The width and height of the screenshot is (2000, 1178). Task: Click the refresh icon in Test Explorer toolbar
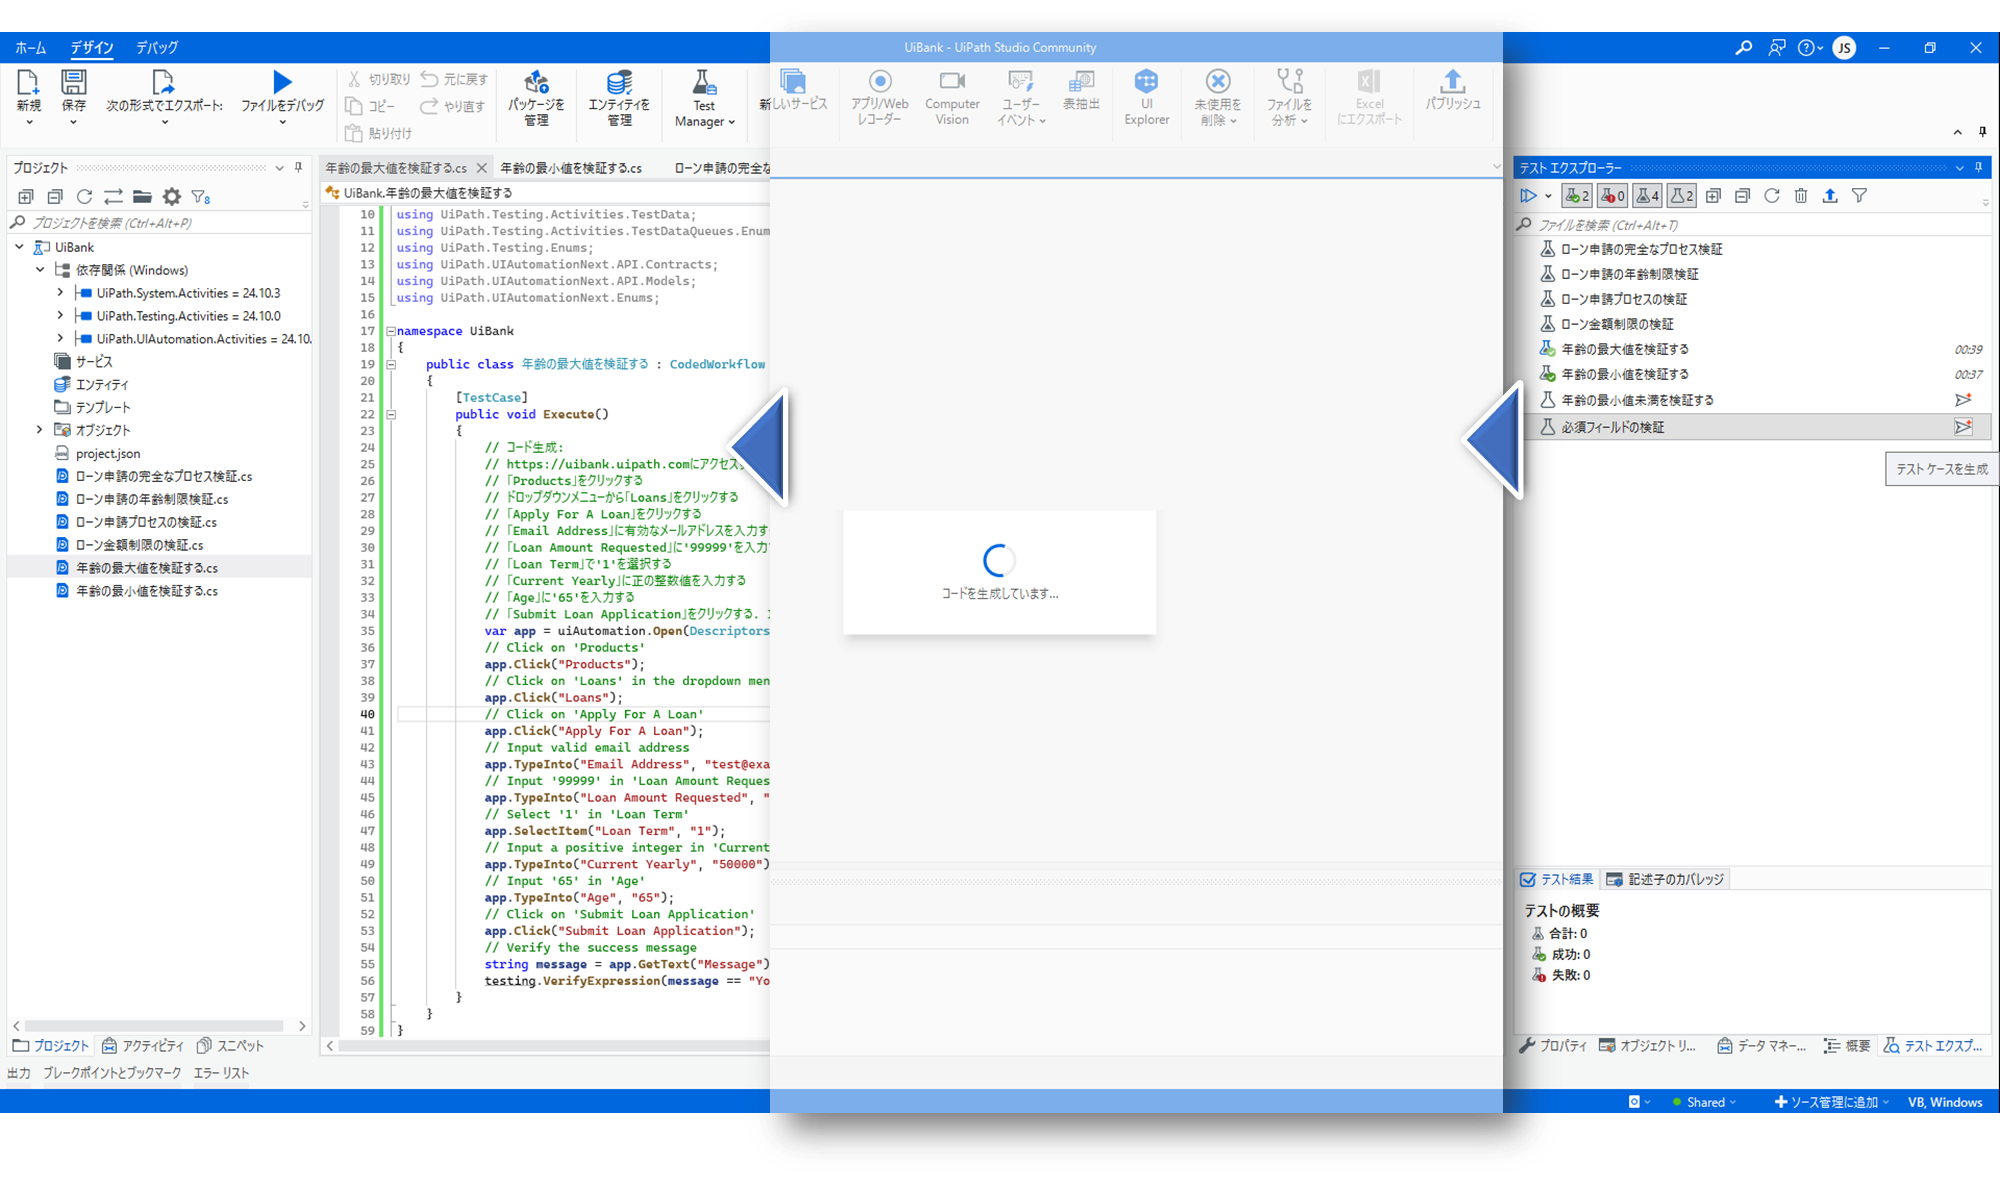click(1772, 196)
